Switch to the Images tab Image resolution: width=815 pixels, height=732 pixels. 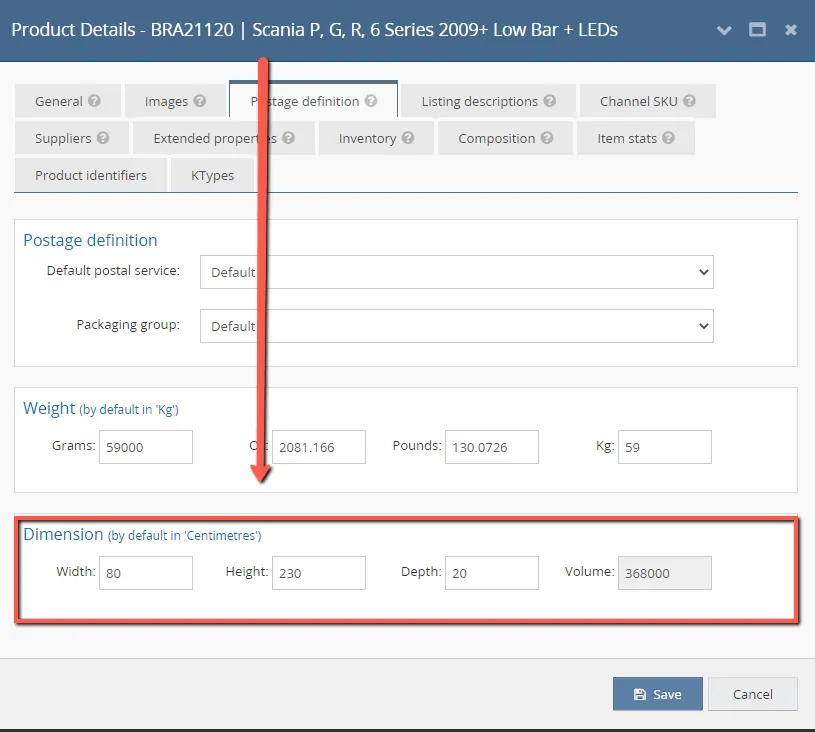point(175,101)
